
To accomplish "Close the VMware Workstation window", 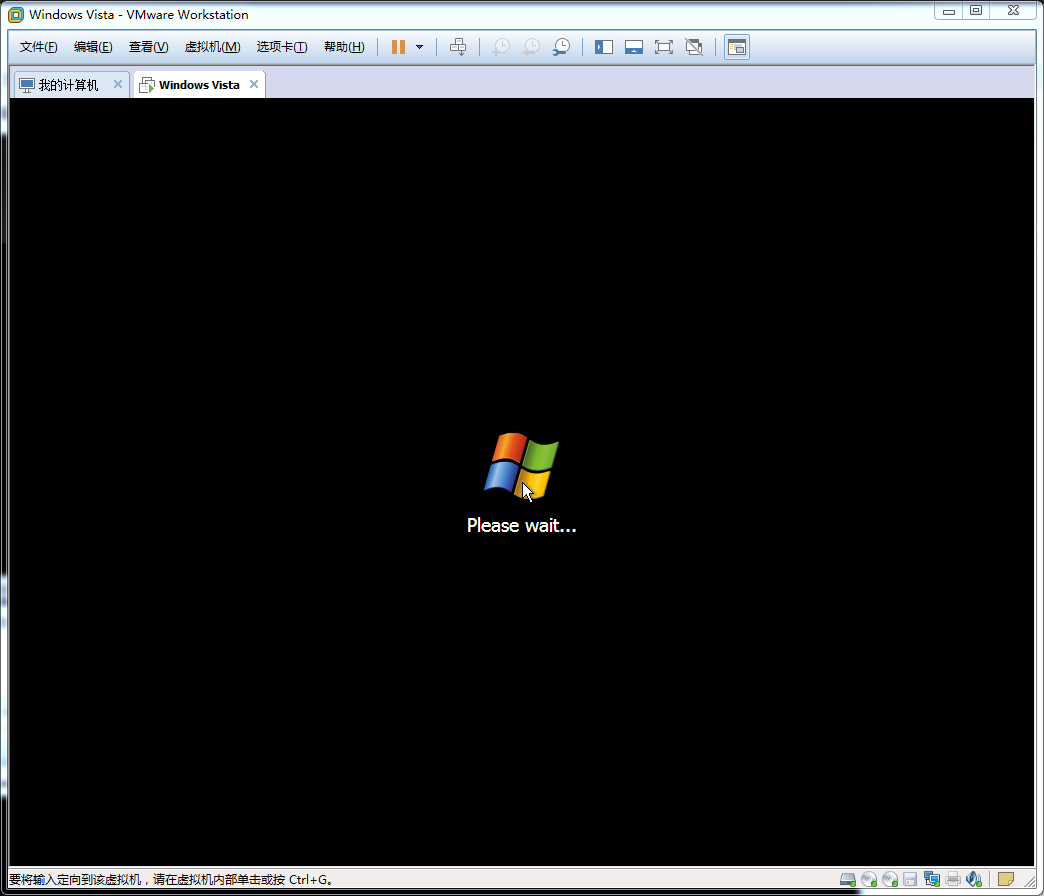I will tap(1013, 11).
